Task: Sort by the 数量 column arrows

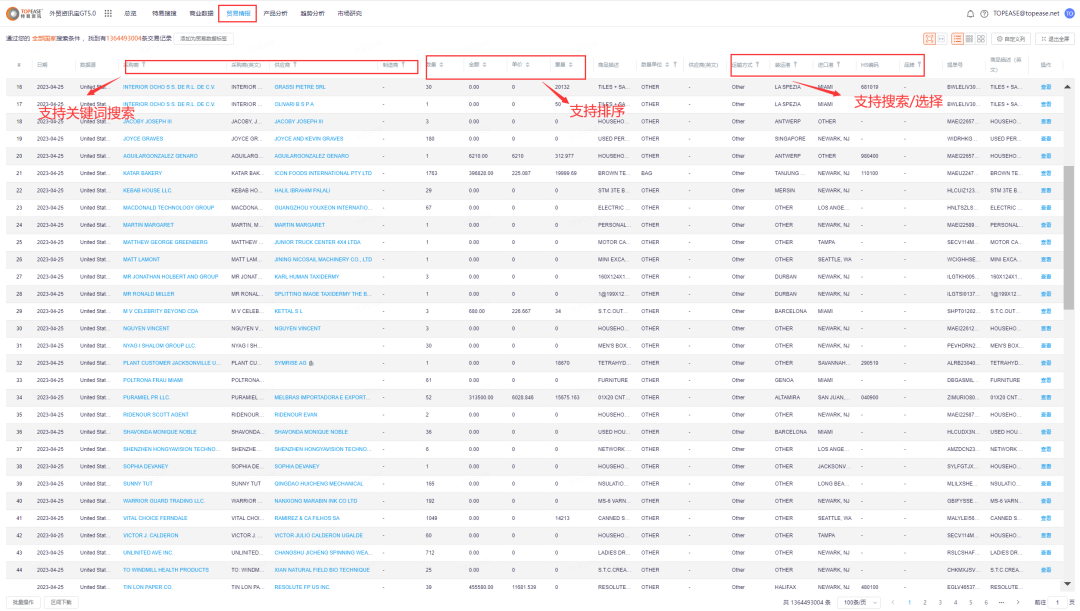Action: (x=441, y=65)
